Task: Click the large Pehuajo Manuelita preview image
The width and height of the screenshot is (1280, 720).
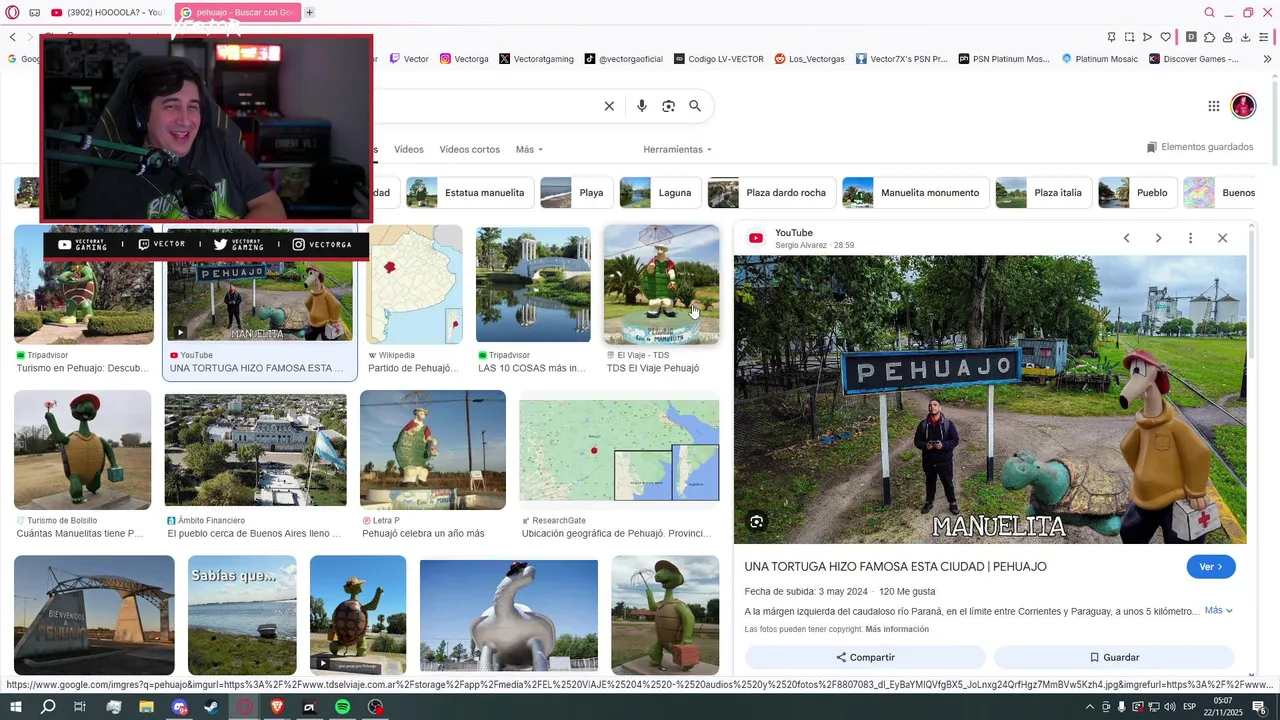Action: [990, 400]
